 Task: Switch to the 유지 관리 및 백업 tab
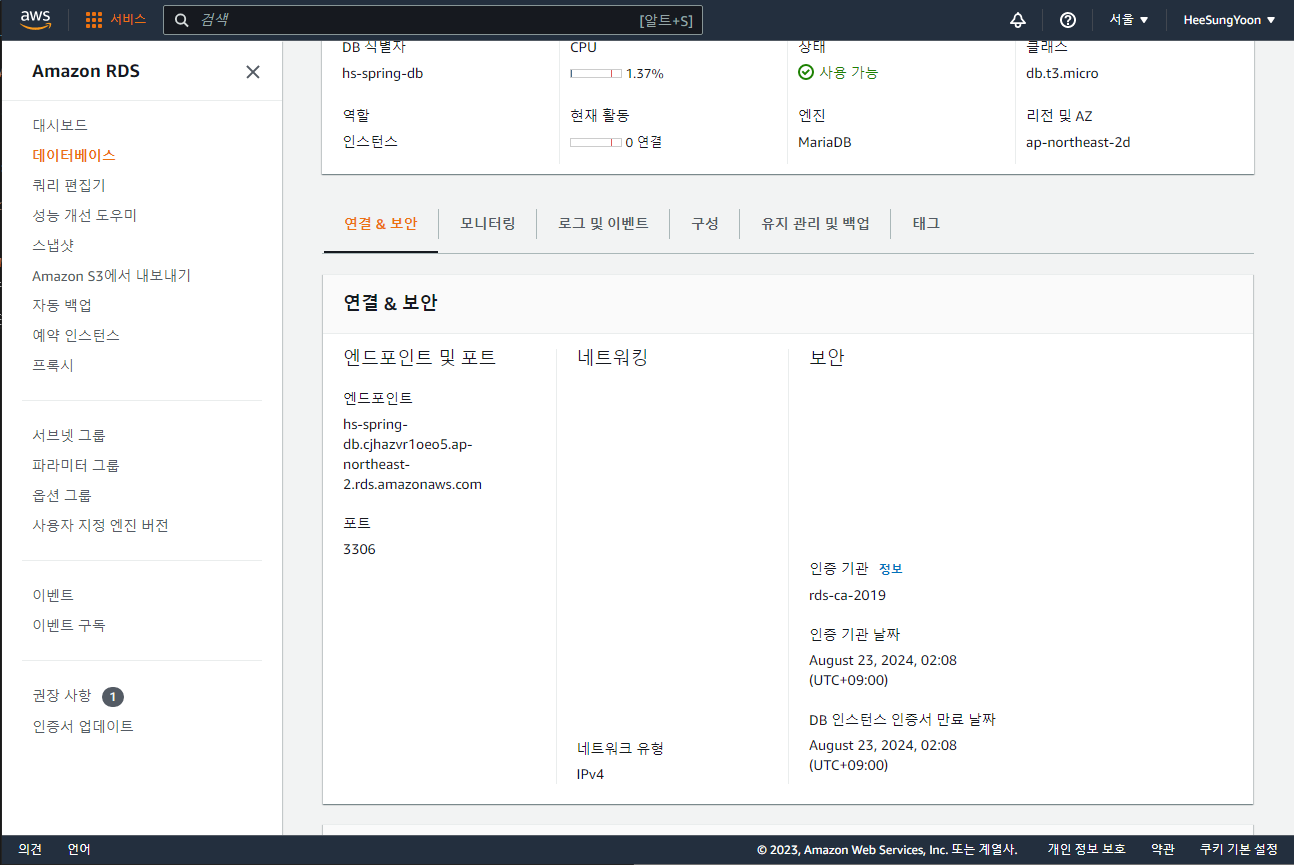coord(816,224)
